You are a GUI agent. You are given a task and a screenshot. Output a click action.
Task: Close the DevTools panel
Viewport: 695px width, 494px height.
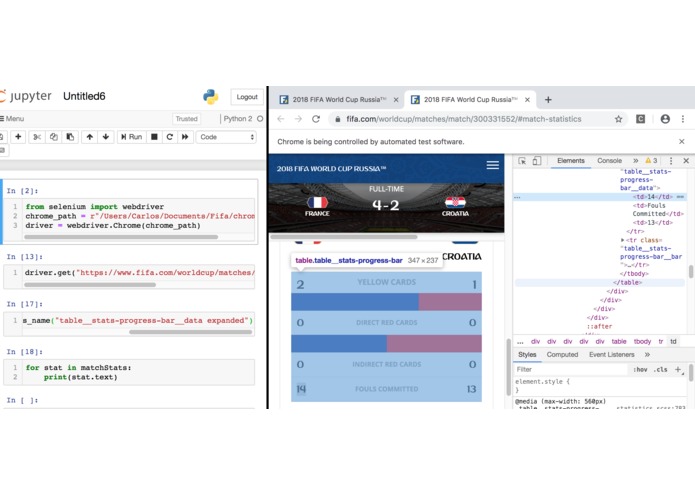pos(686,161)
